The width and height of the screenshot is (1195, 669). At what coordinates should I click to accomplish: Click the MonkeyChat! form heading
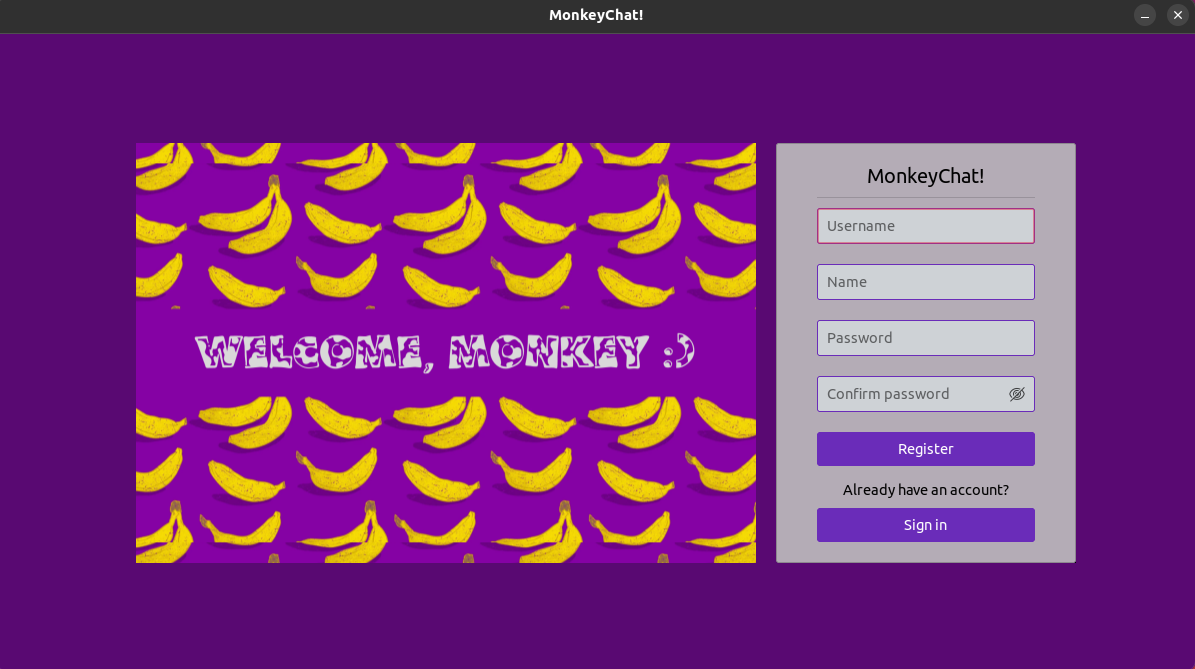[925, 176]
